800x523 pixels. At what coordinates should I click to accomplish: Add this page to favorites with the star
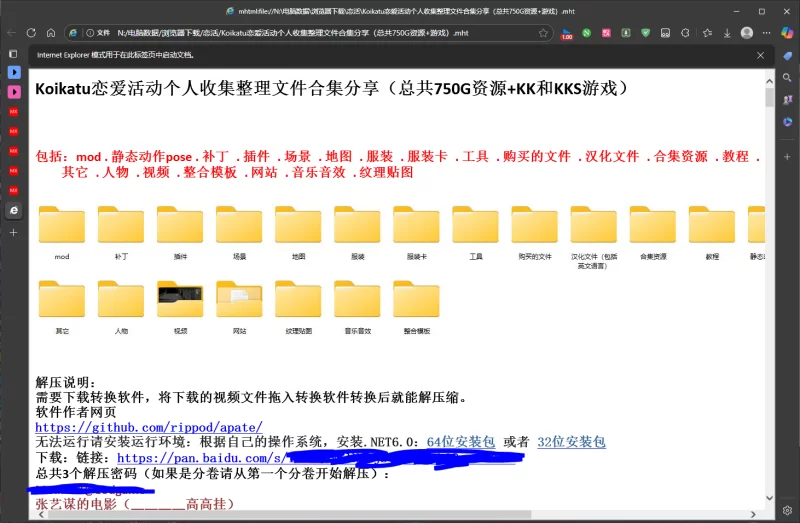[543, 33]
